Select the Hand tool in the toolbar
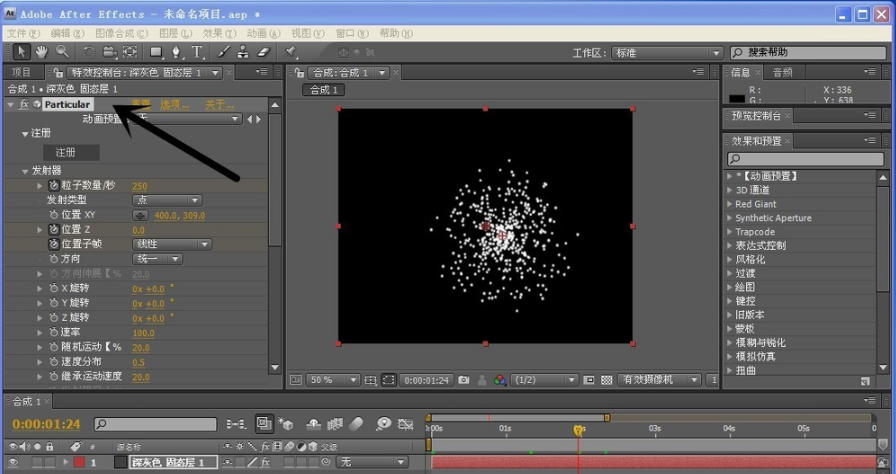Screen dimensions: 896x474 click(x=42, y=52)
